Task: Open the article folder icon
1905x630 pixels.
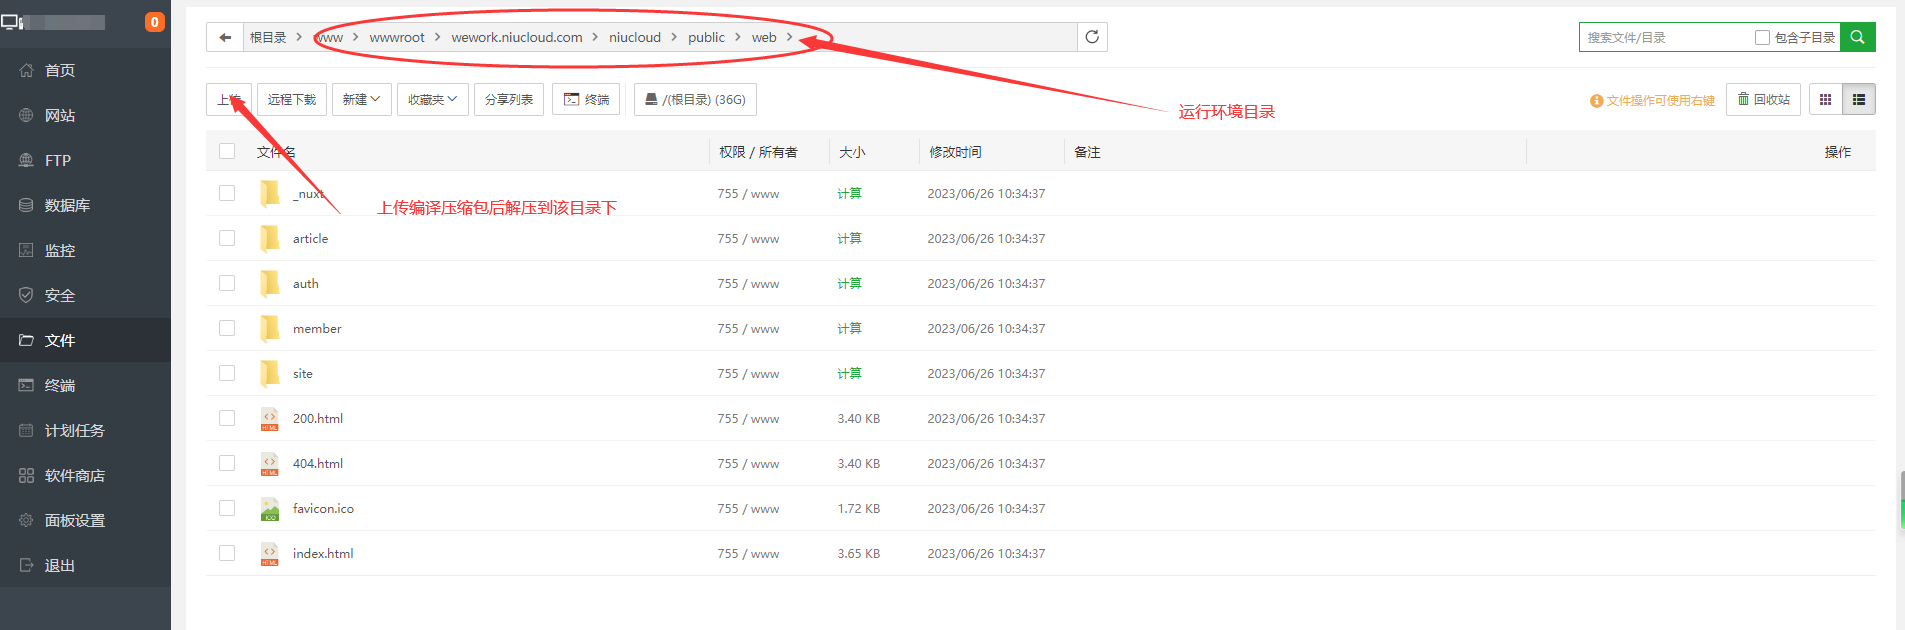Action: pyautogui.click(x=270, y=238)
